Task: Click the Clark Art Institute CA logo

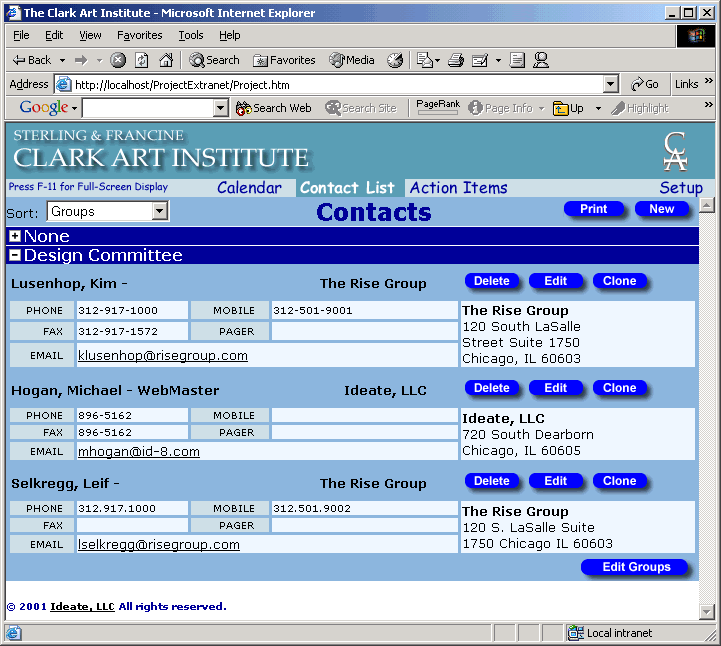Action: tap(675, 151)
